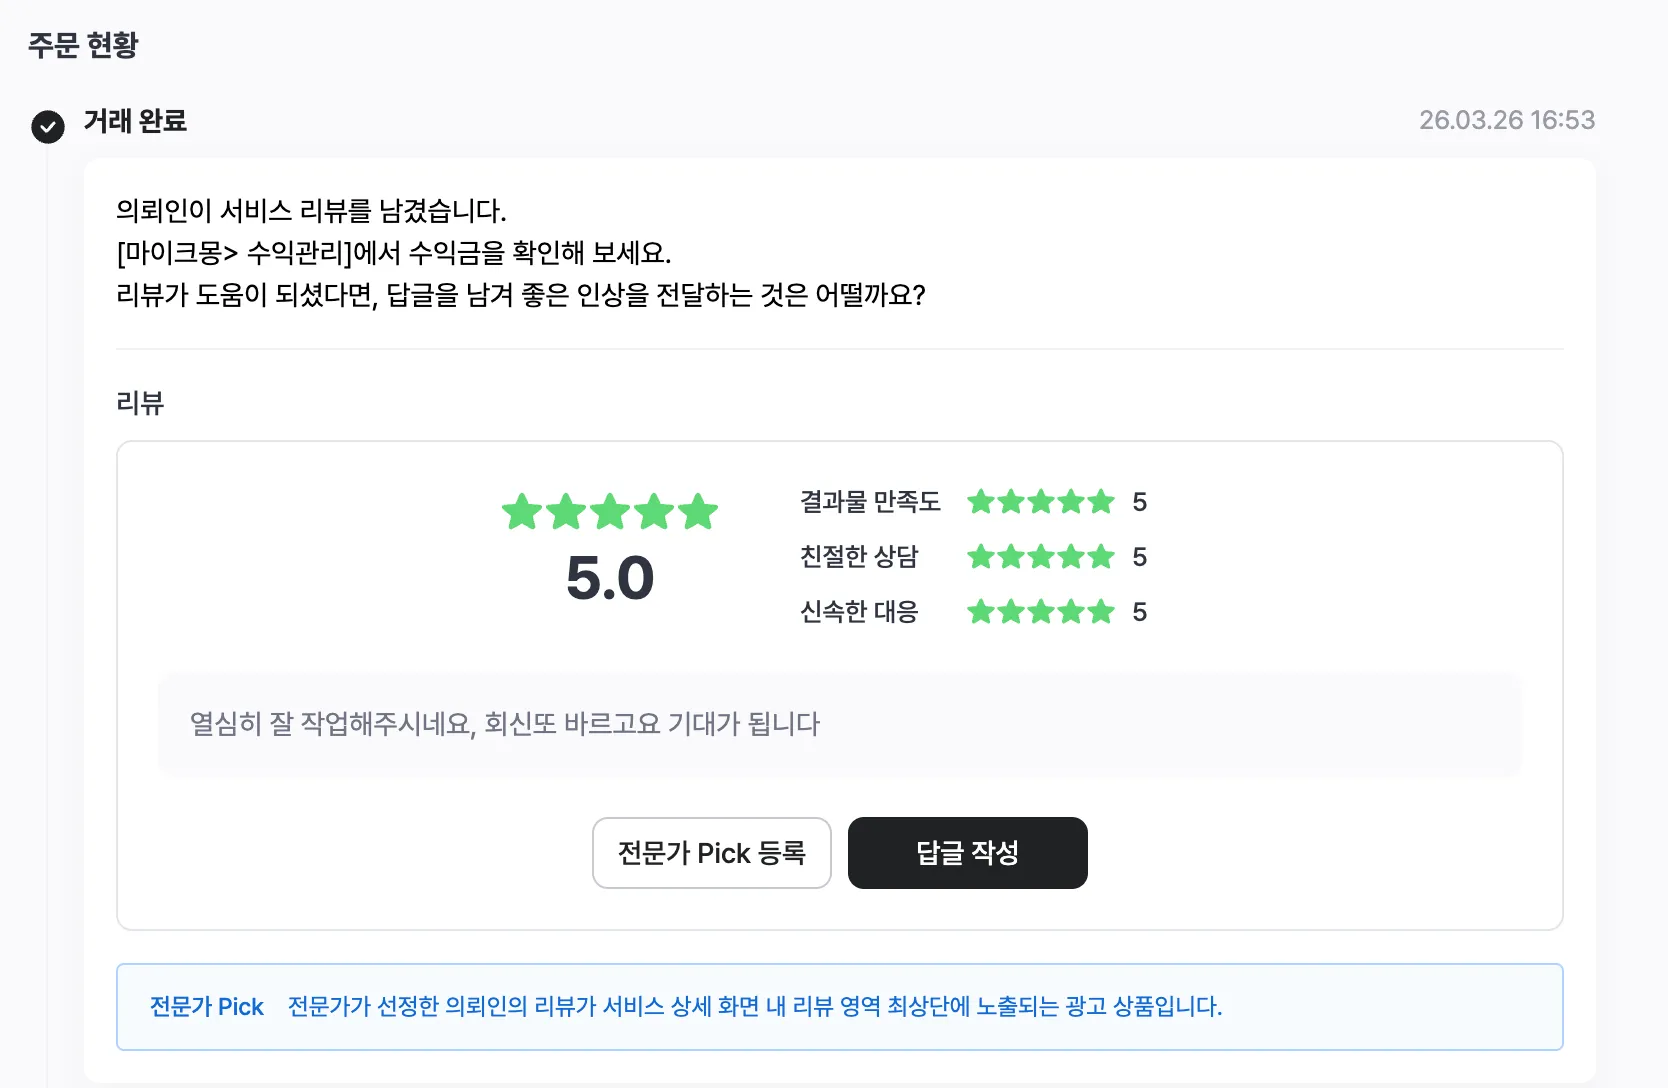Click the 전문가 Pick 등록 button
Screen dimensions: 1668x1088
711,853
